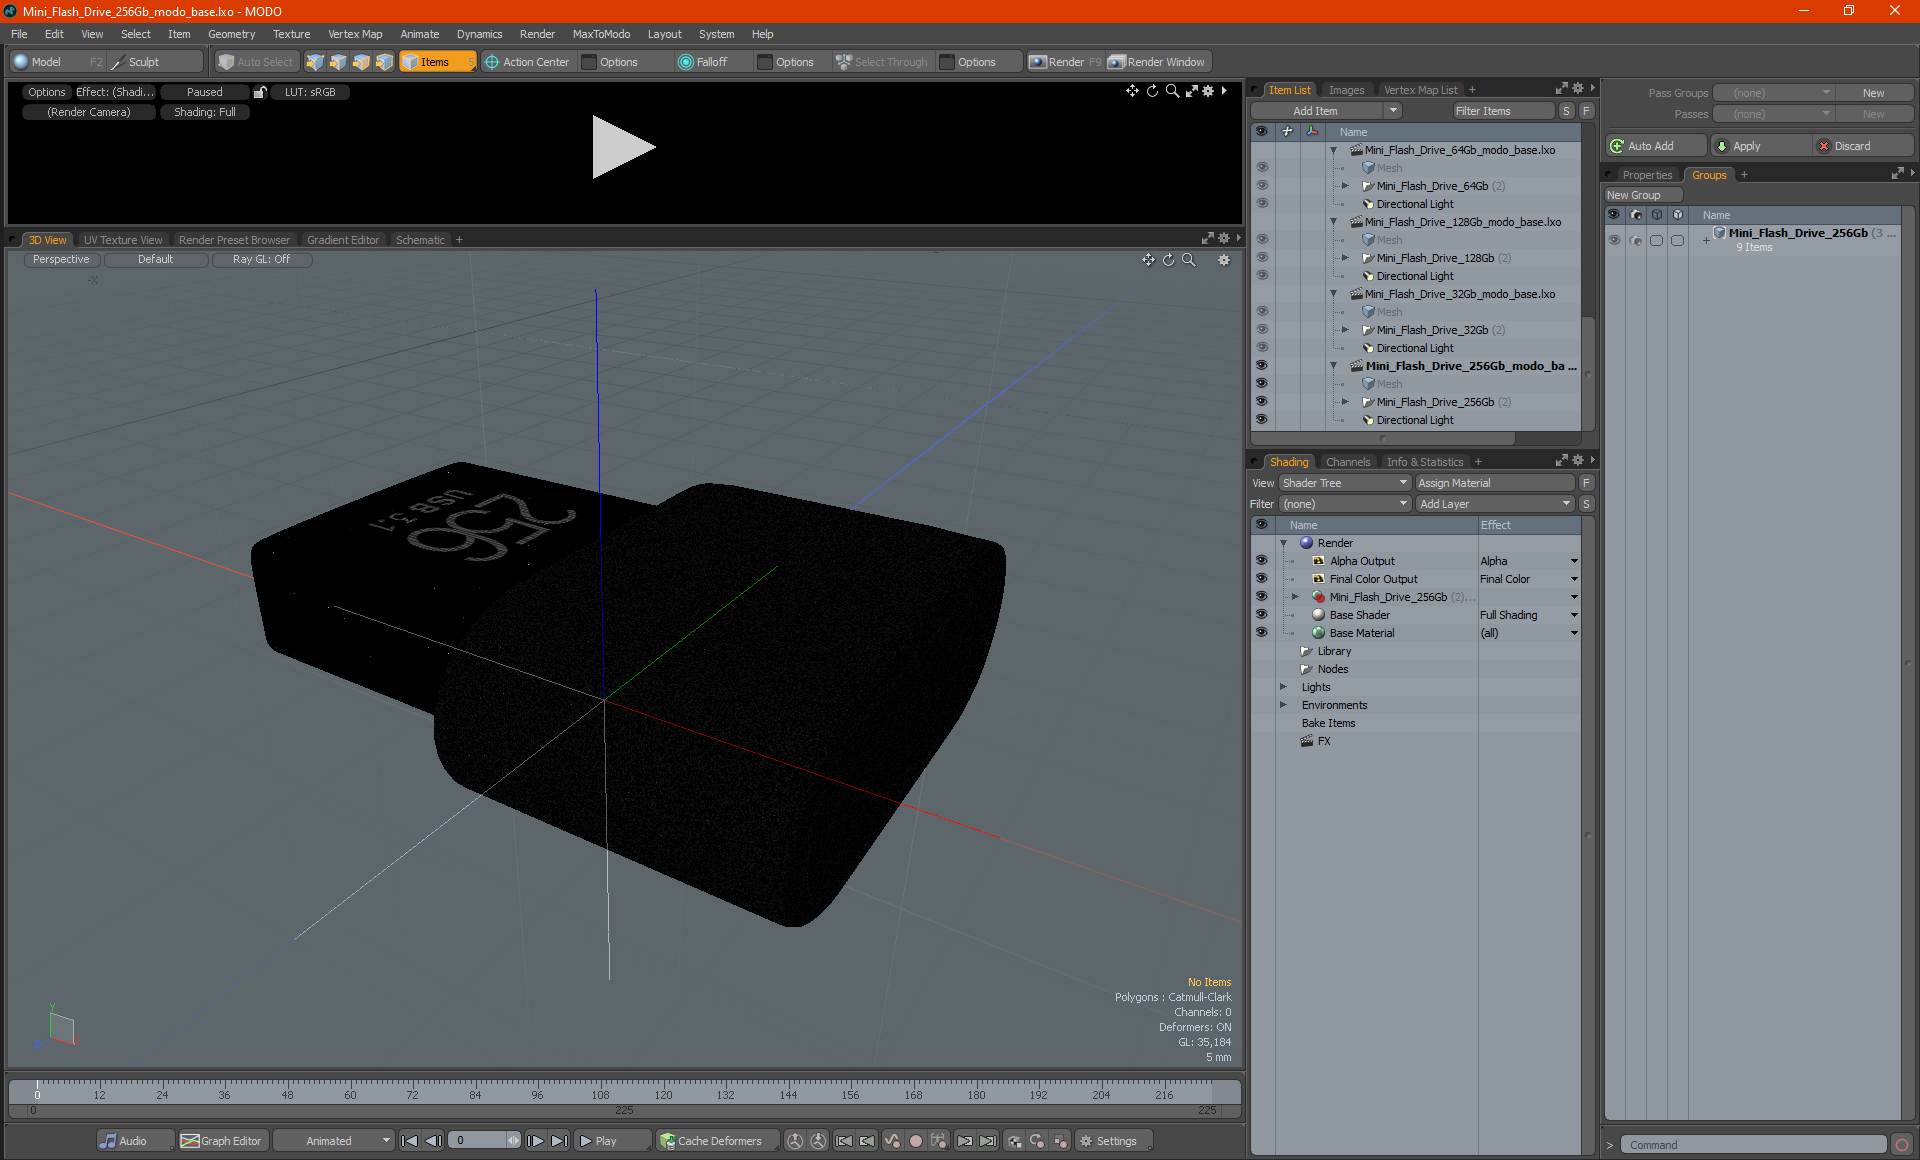Select the Falloff tool icon
This screenshot has width=1920, height=1160.
[x=688, y=62]
